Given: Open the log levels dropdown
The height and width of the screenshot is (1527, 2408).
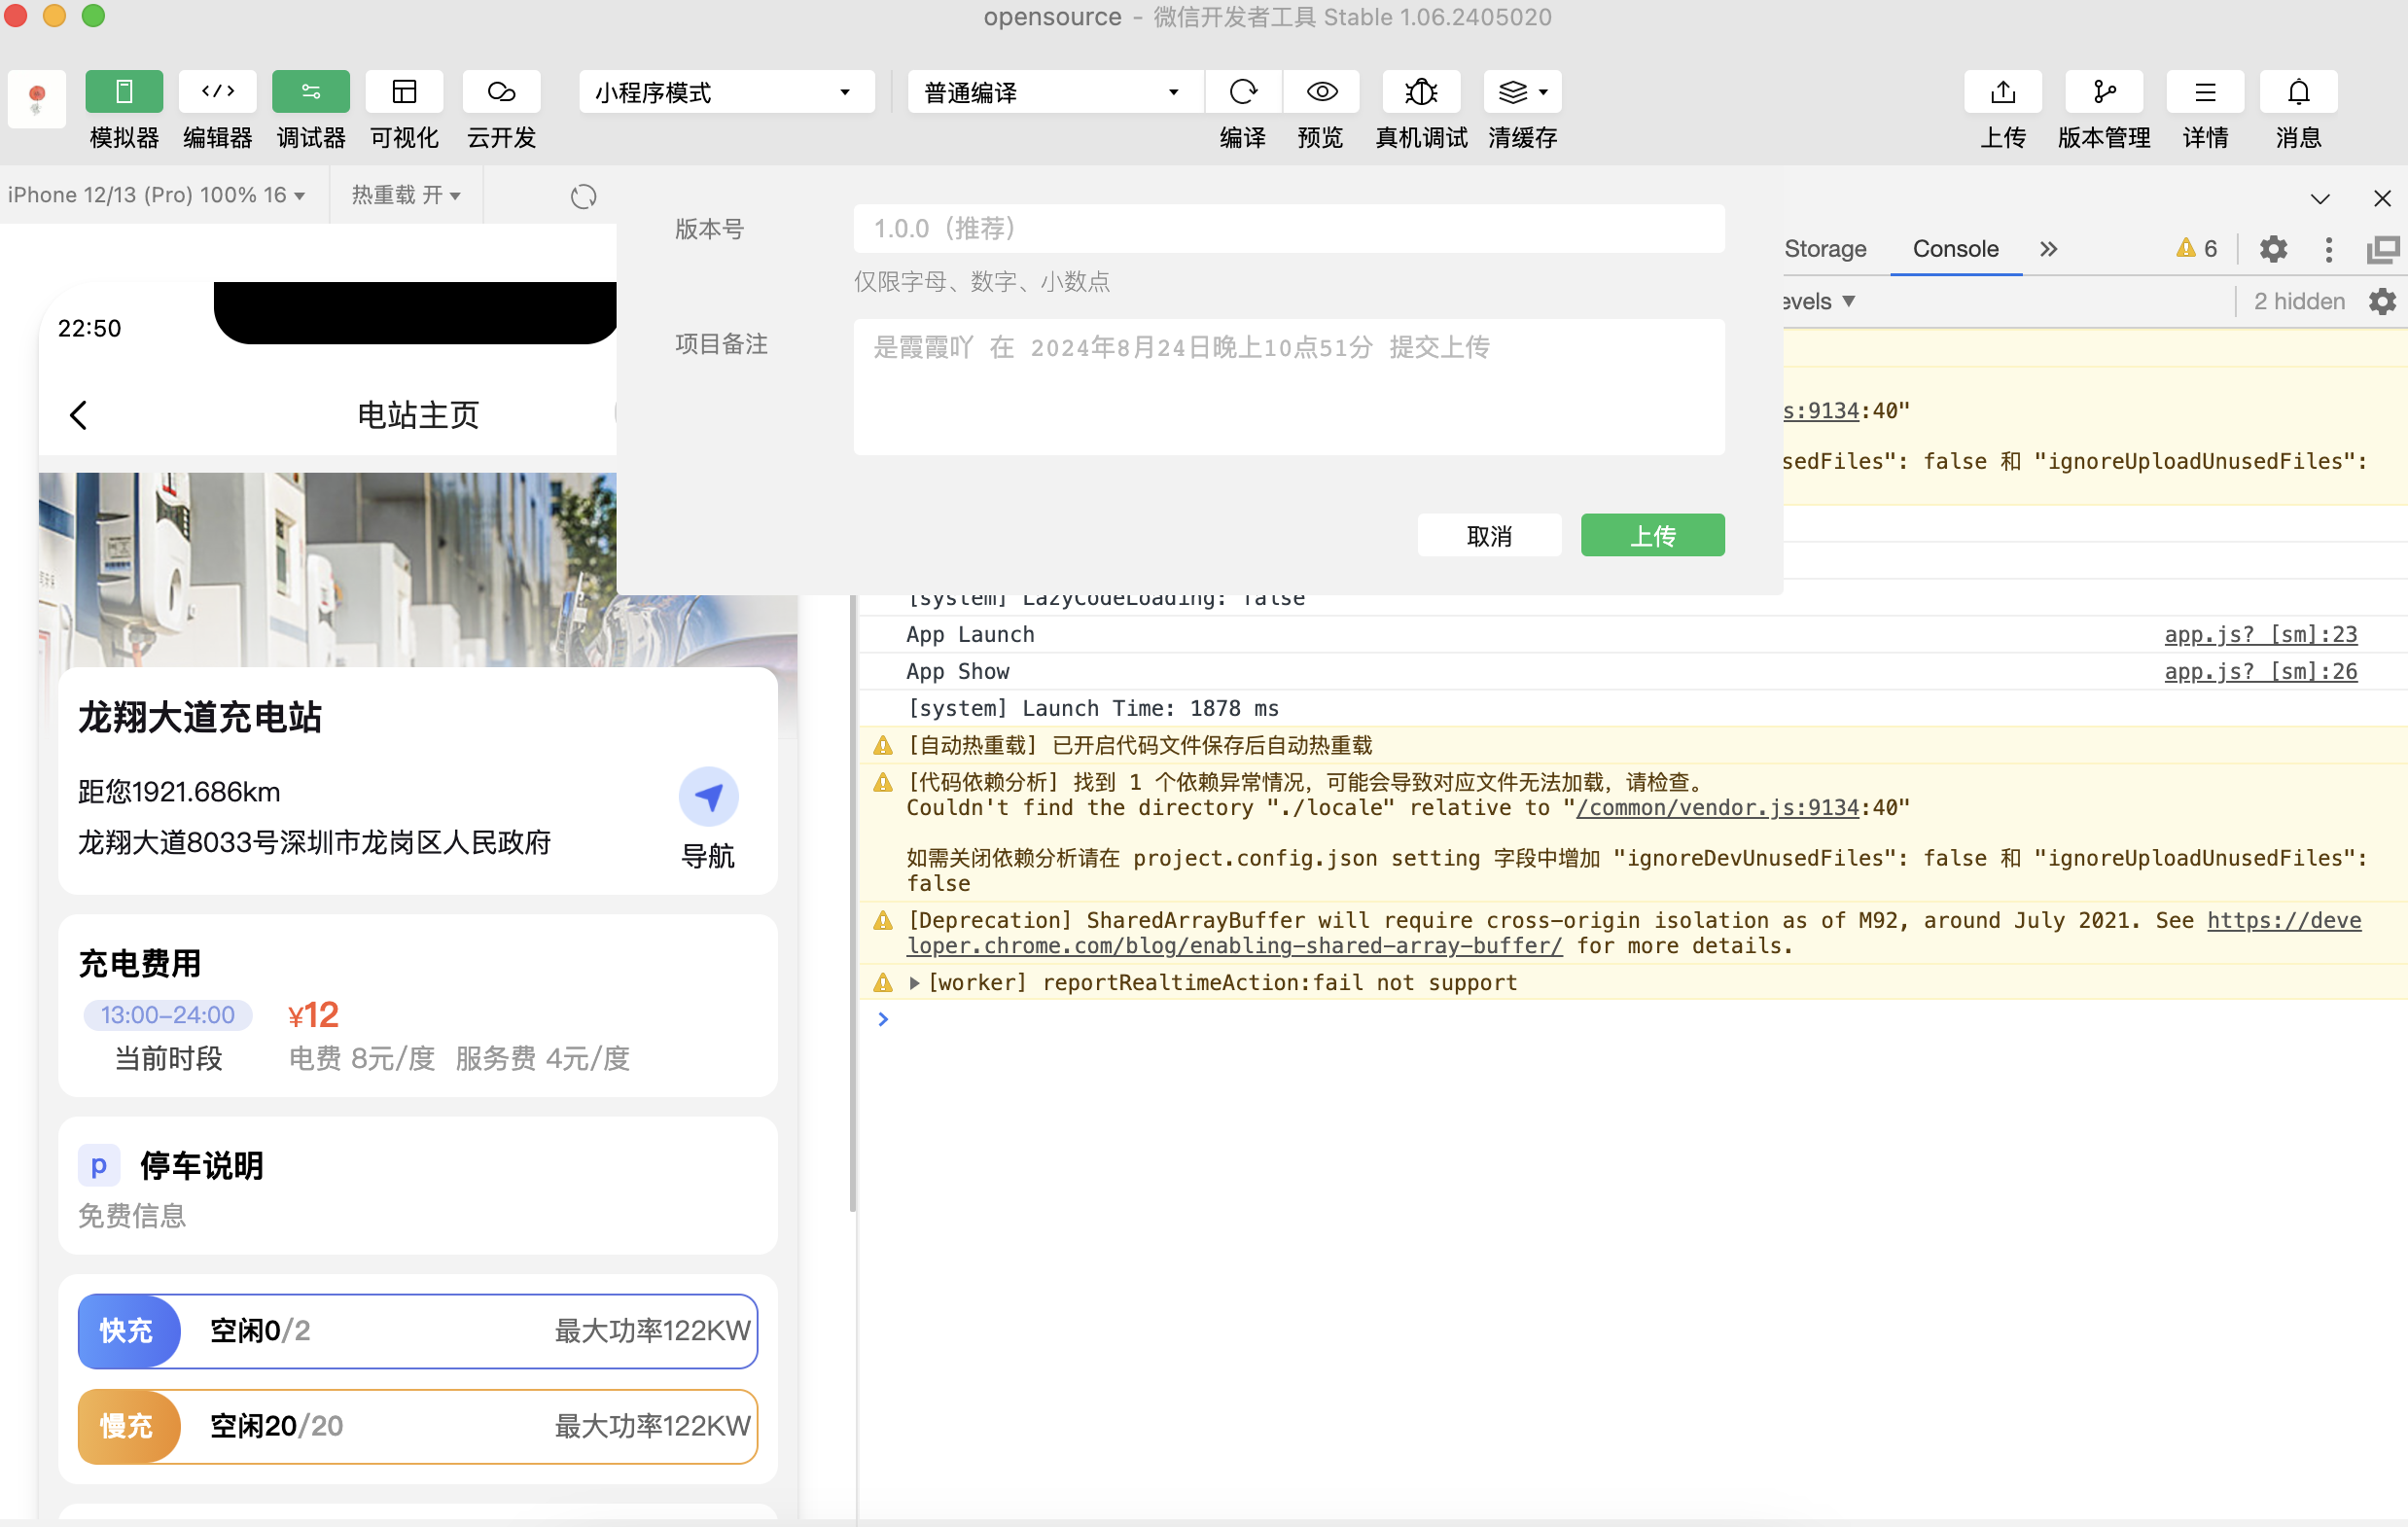Looking at the screenshot, I should (x=1820, y=301).
